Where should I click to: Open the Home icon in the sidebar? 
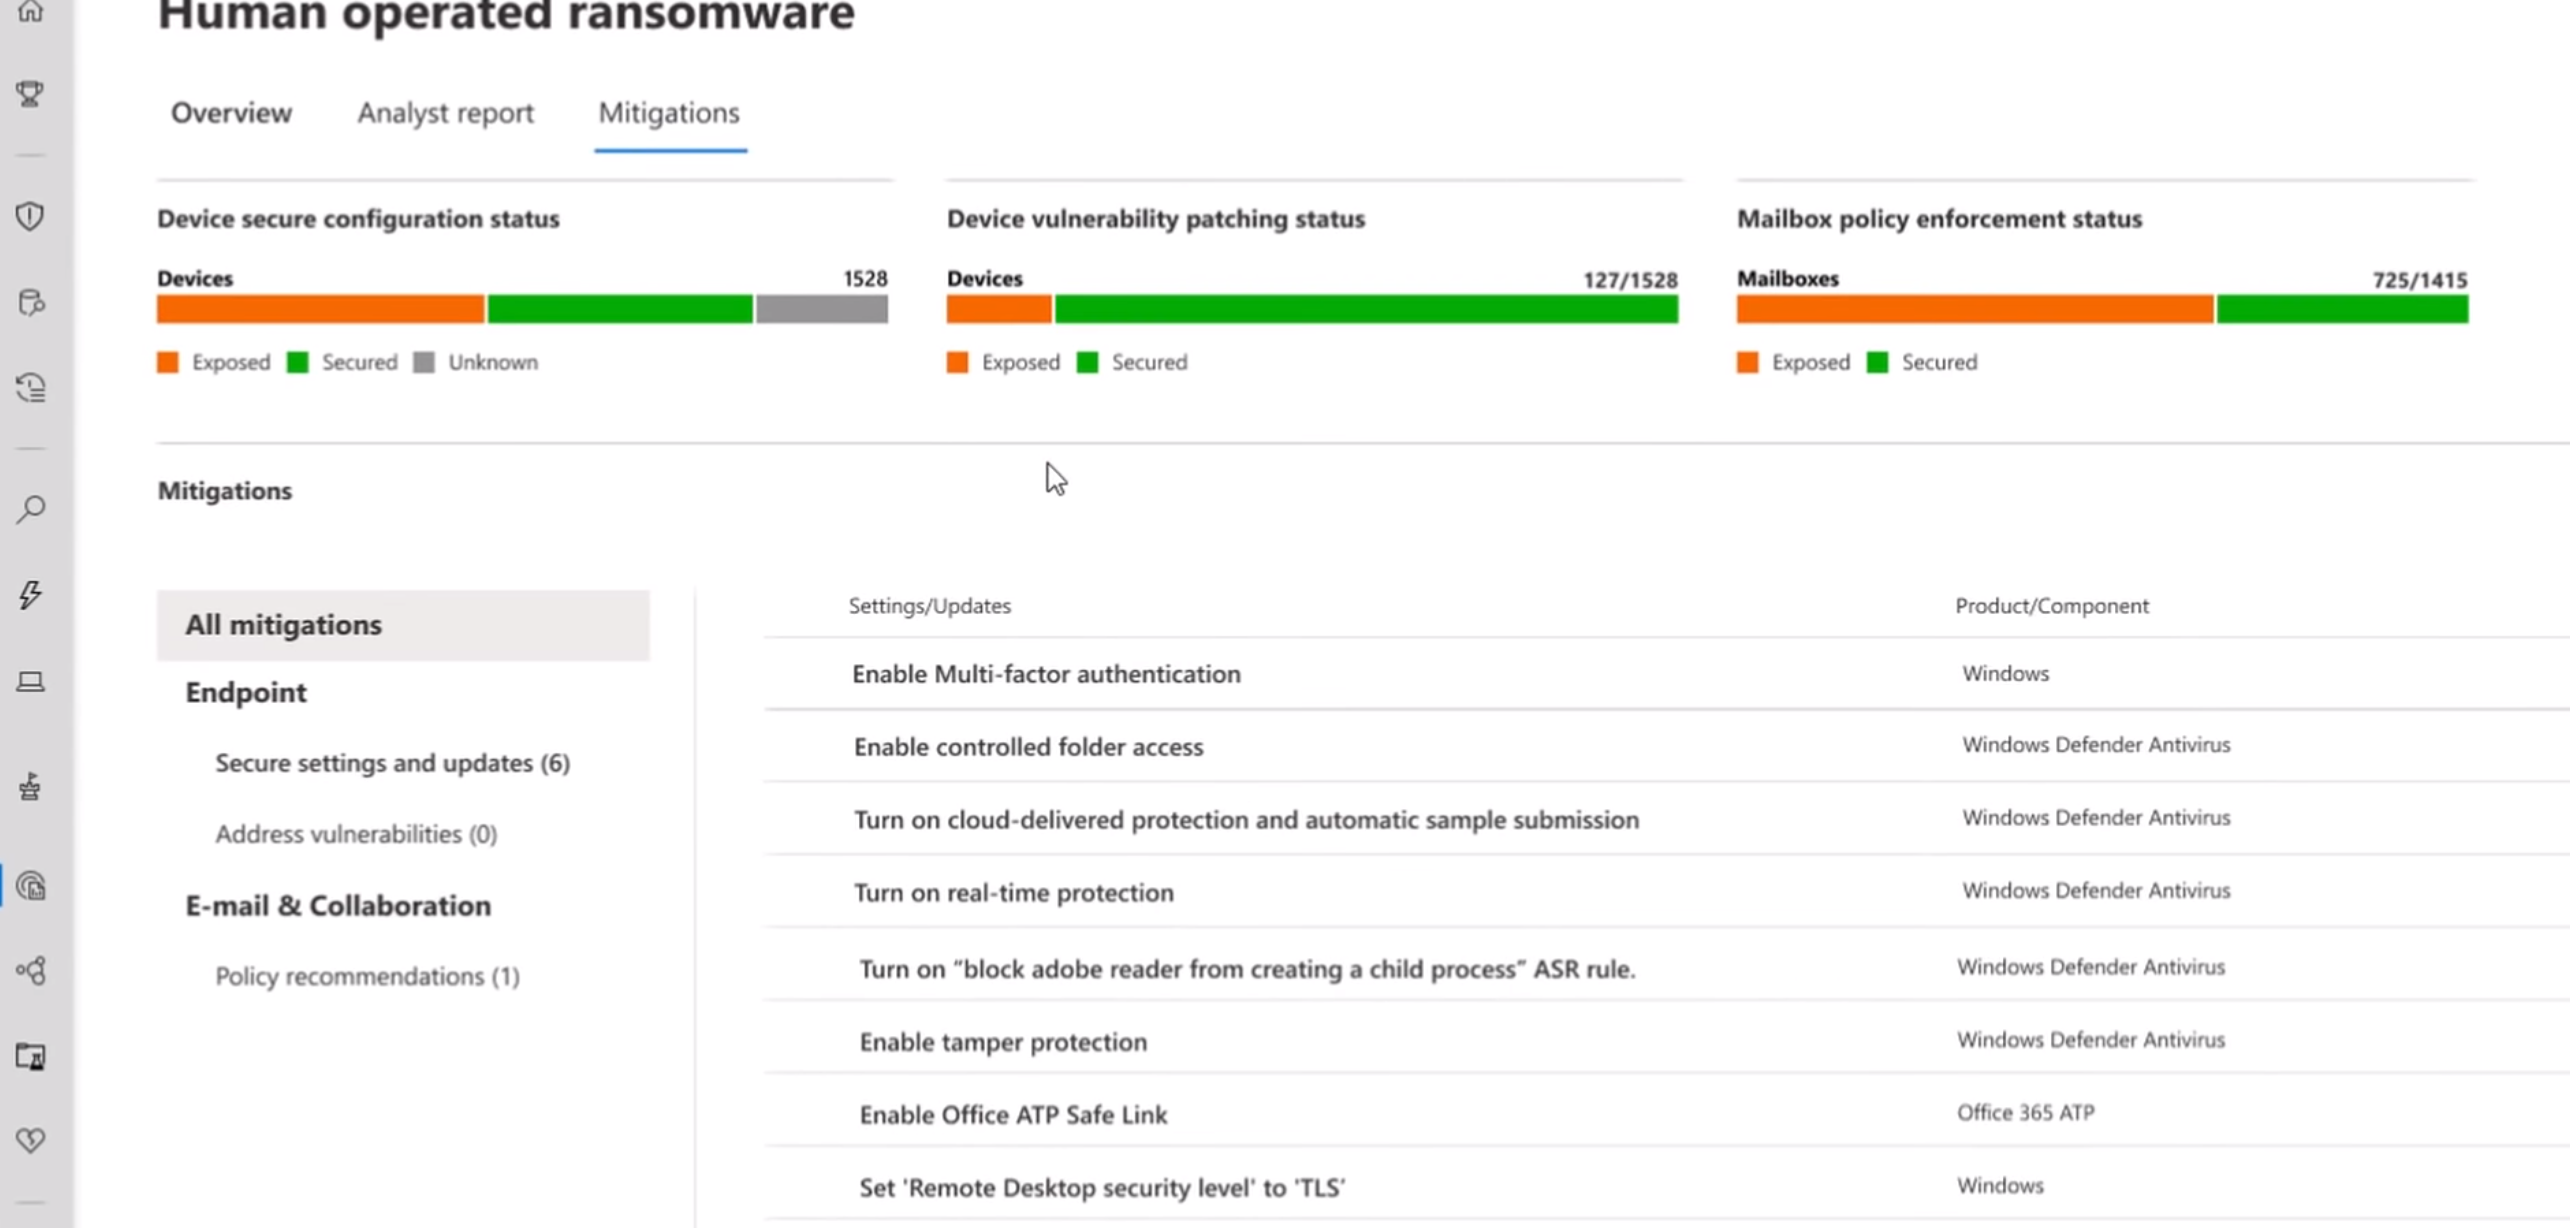[30, 12]
